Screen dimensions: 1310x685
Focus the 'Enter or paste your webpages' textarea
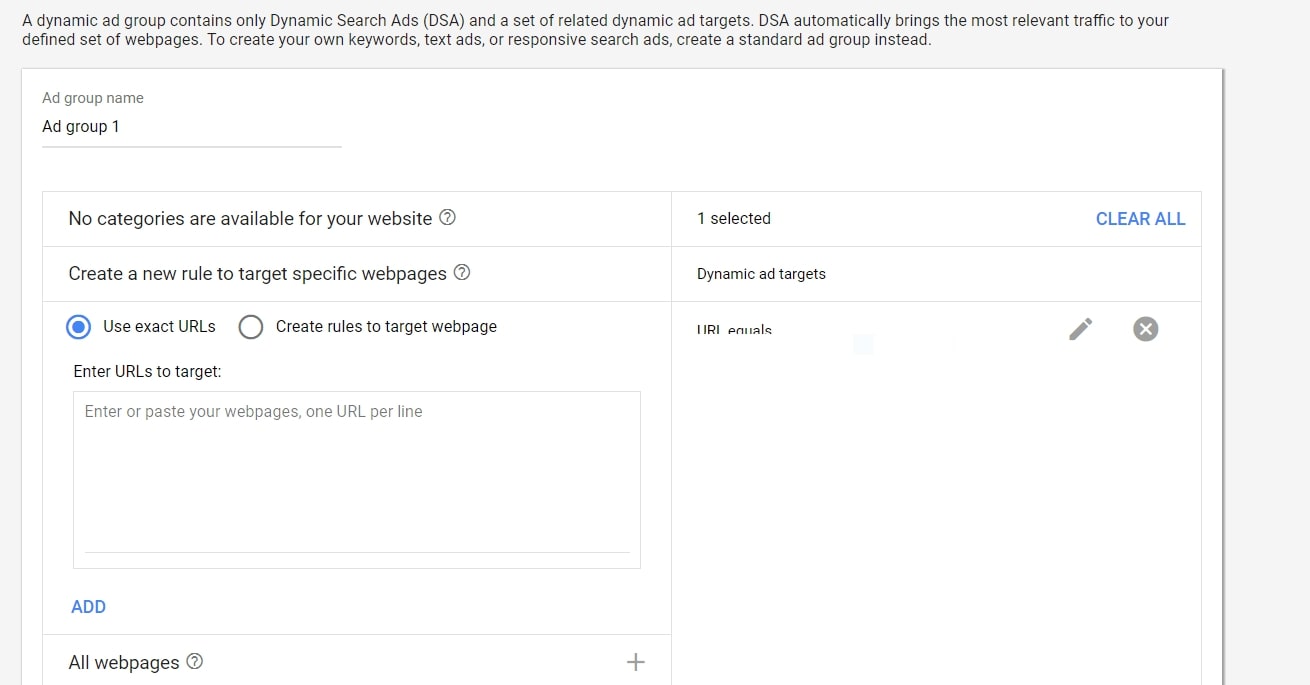[356, 470]
